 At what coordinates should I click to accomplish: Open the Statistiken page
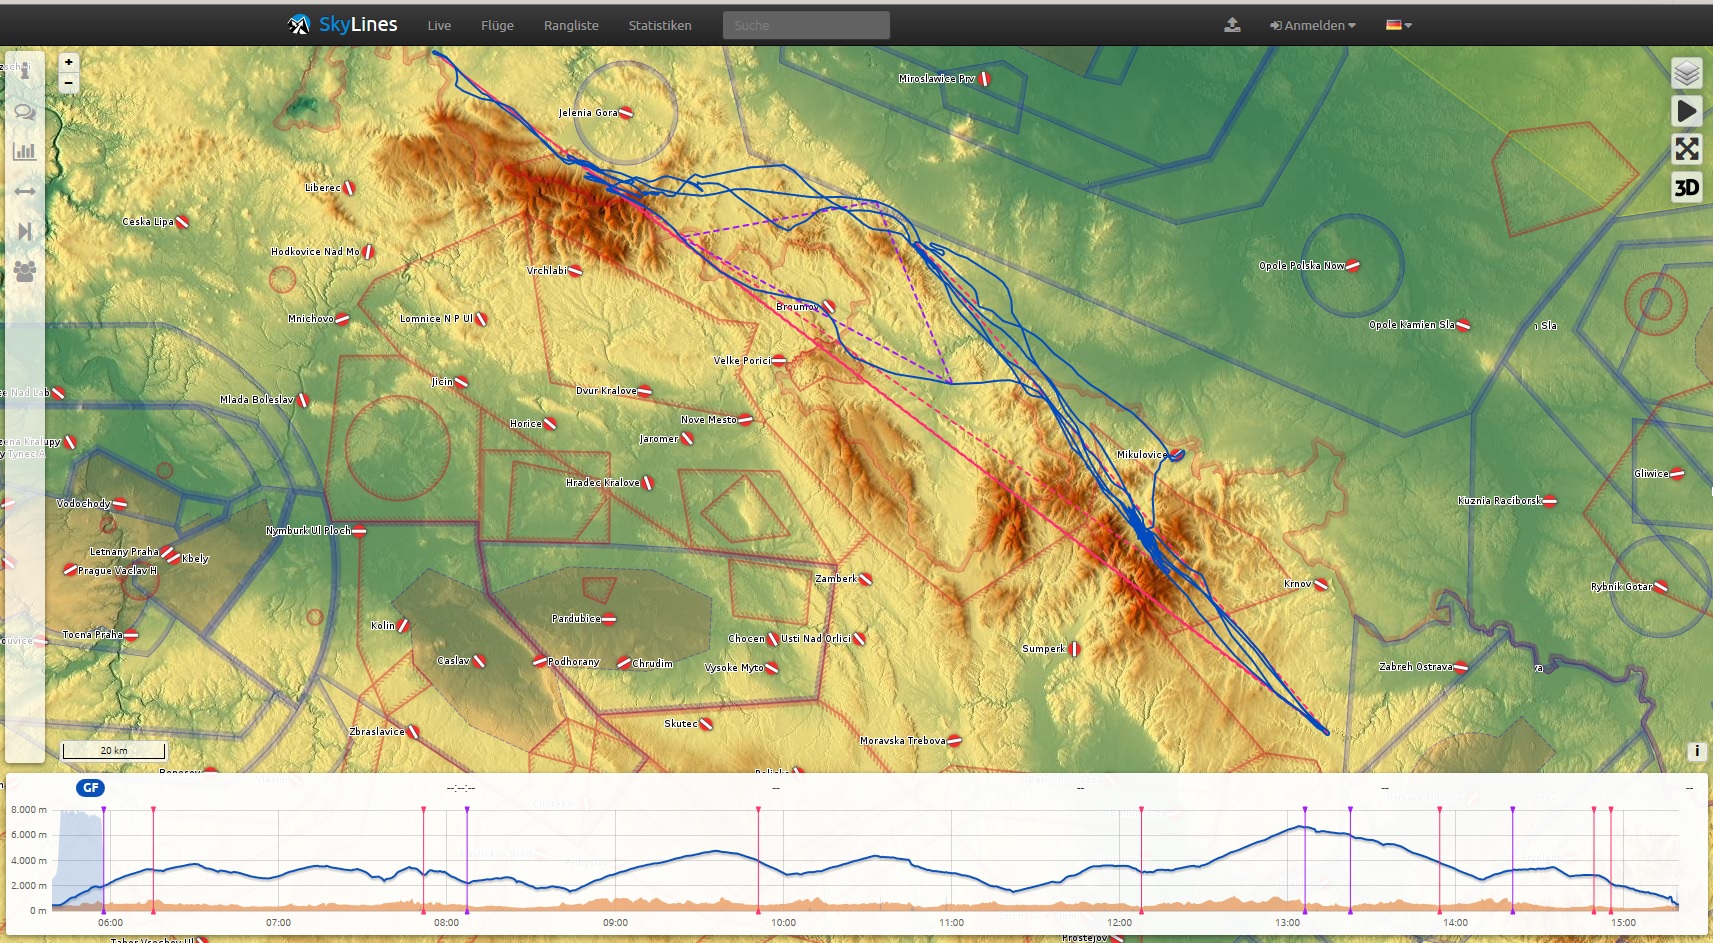[x=660, y=25]
